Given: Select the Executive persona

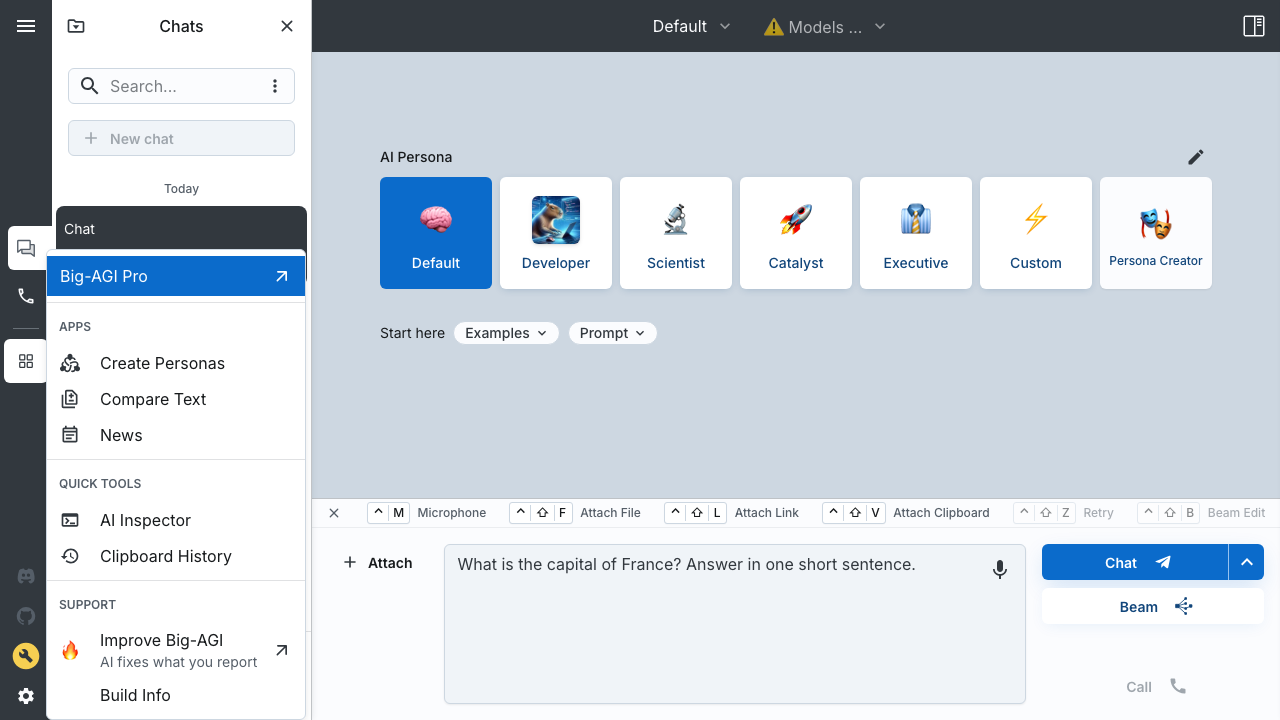Looking at the screenshot, I should pos(916,233).
